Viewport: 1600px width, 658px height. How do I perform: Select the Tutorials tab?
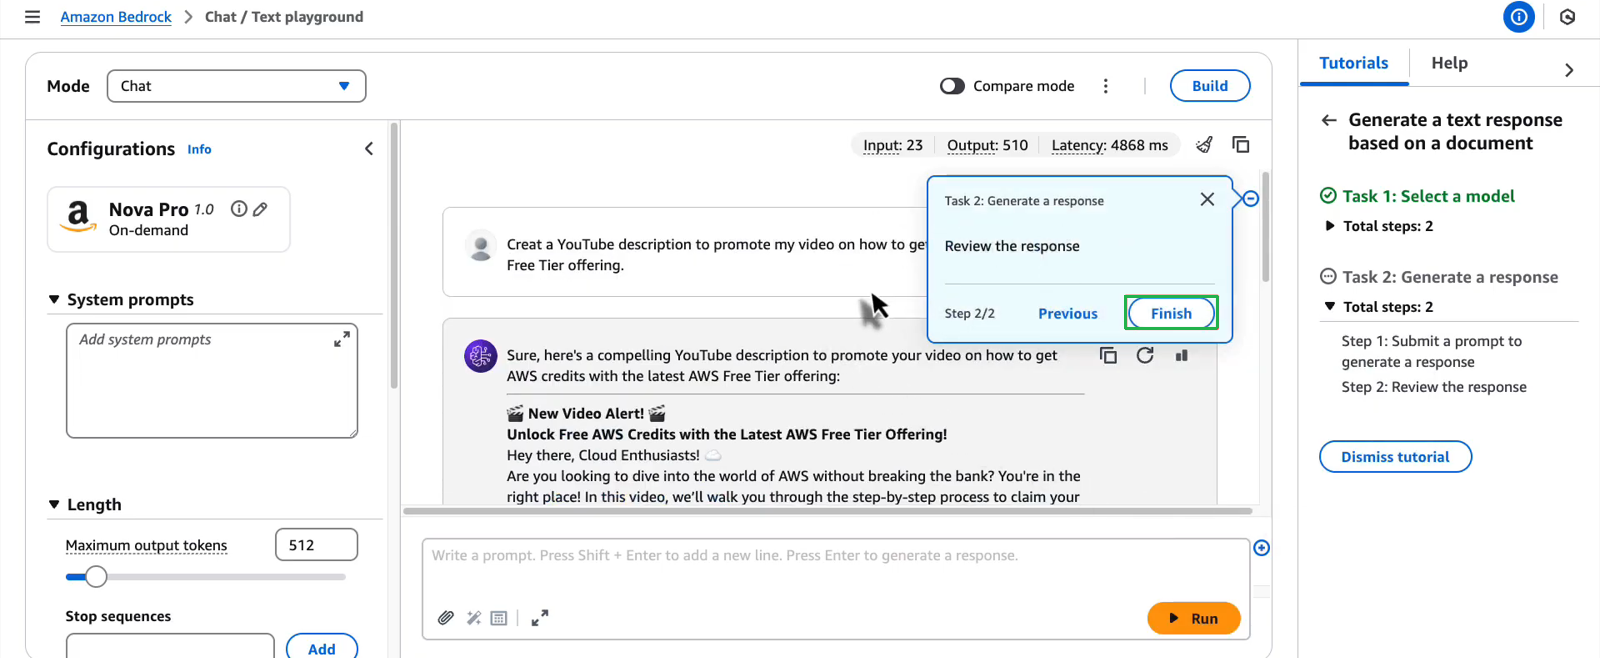[x=1353, y=63]
